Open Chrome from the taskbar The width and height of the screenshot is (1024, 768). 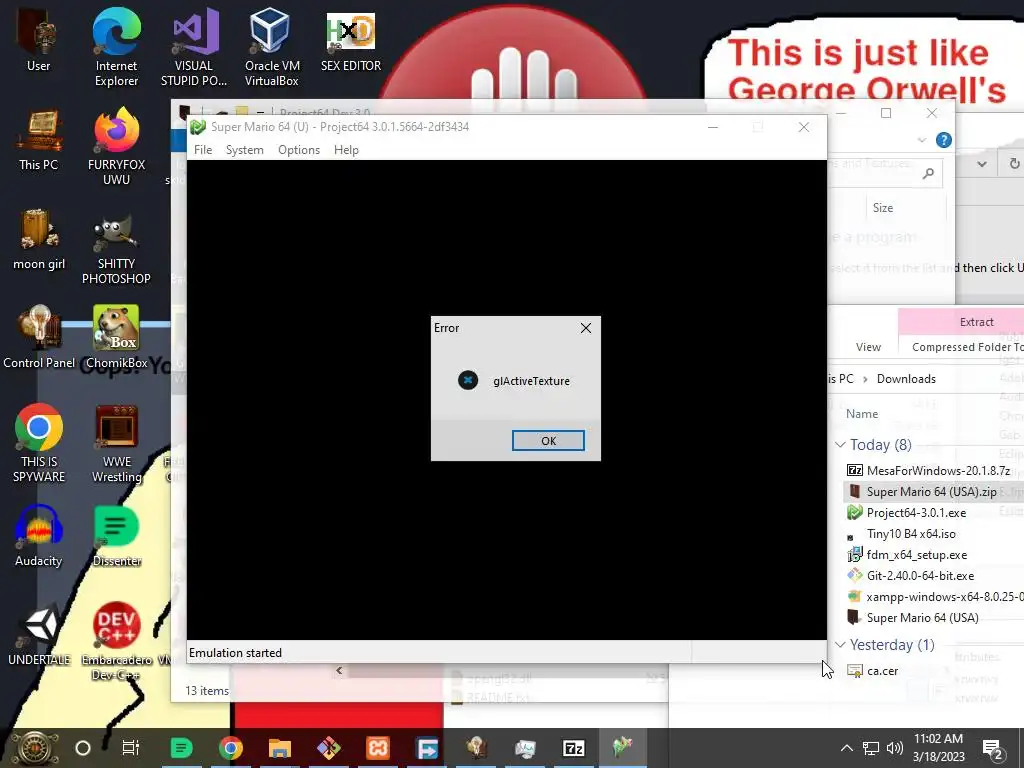click(231, 748)
